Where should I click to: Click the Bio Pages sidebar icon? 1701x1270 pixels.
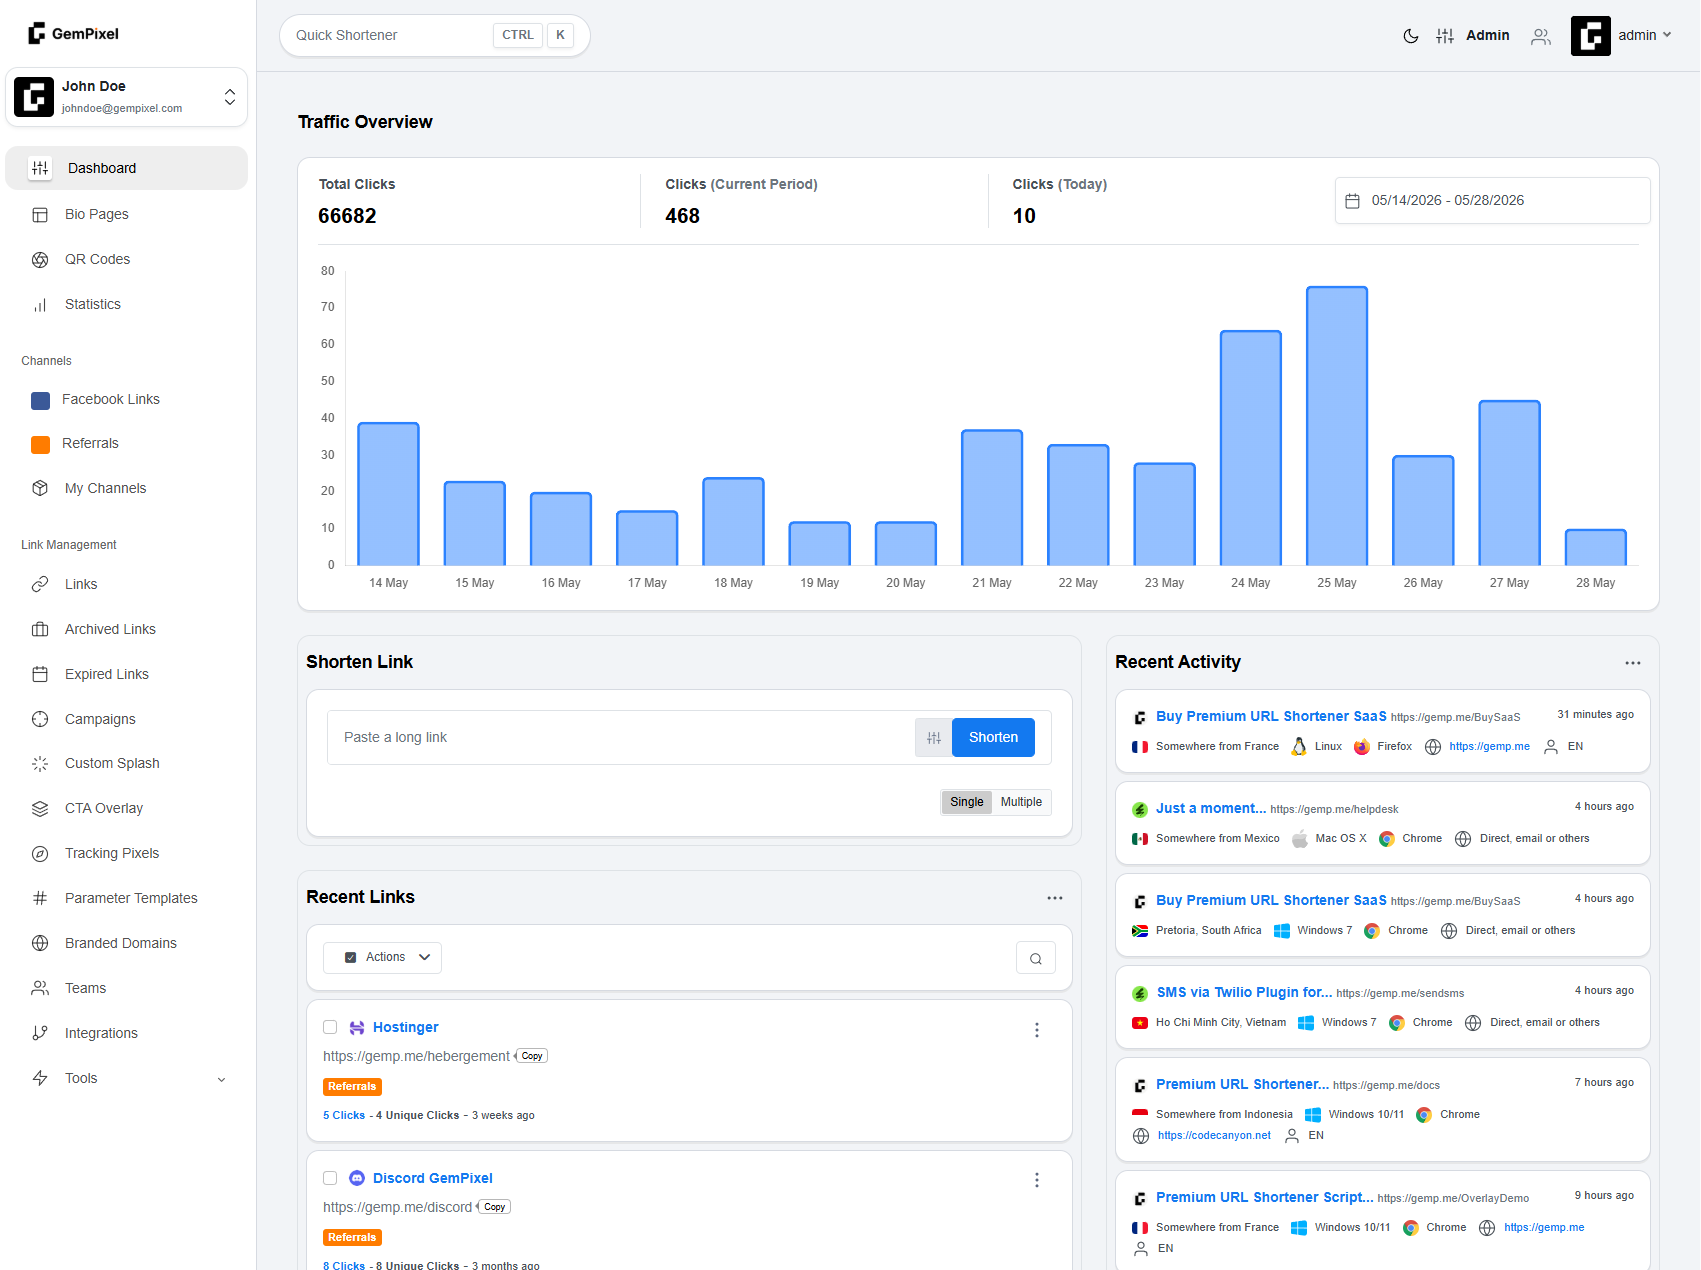pos(40,215)
